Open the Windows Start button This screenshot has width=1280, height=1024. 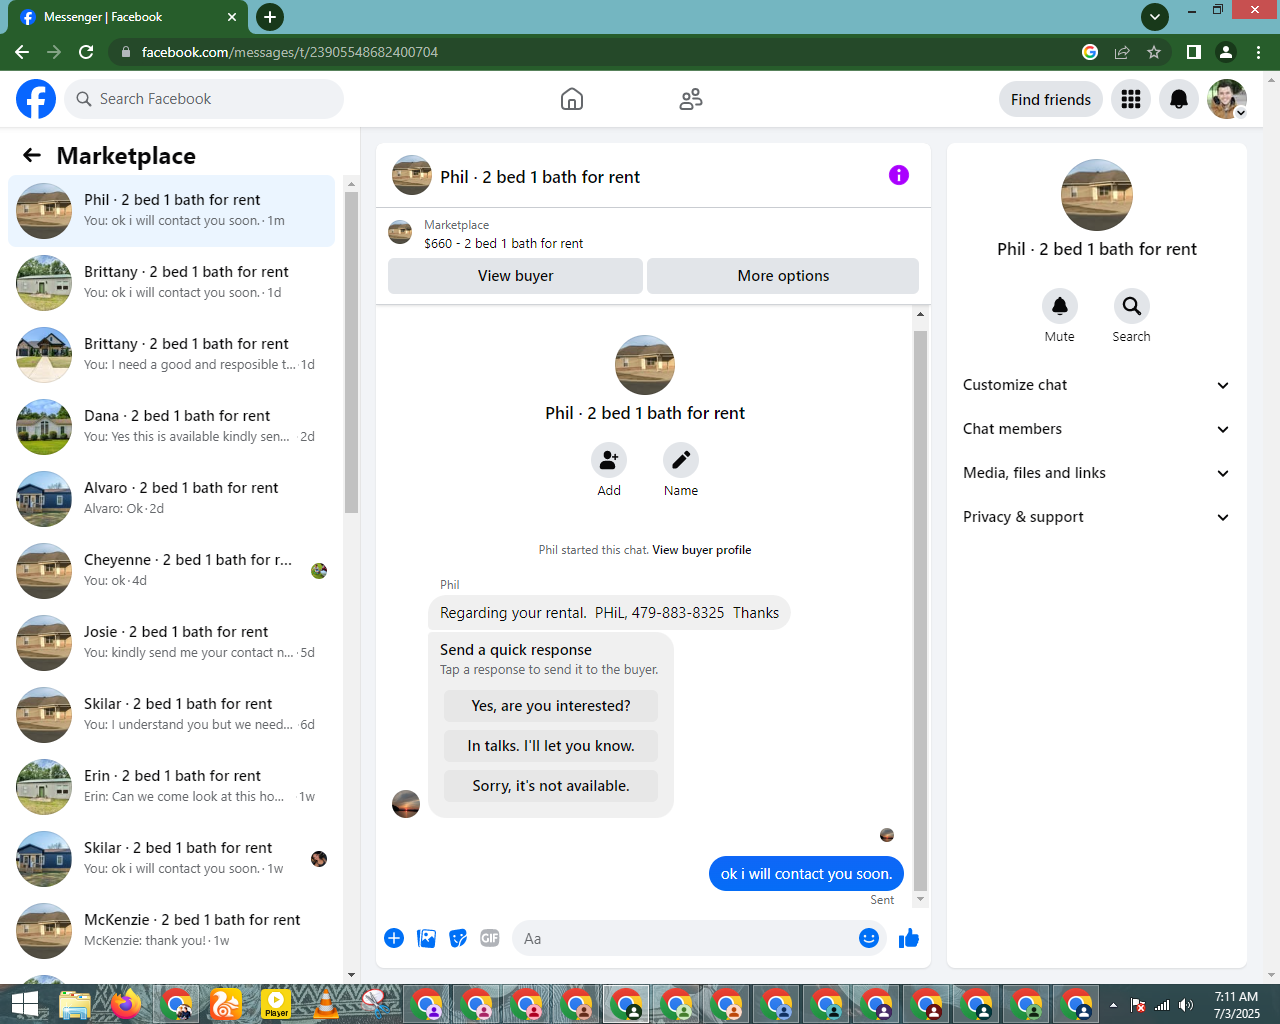pos(24,1004)
